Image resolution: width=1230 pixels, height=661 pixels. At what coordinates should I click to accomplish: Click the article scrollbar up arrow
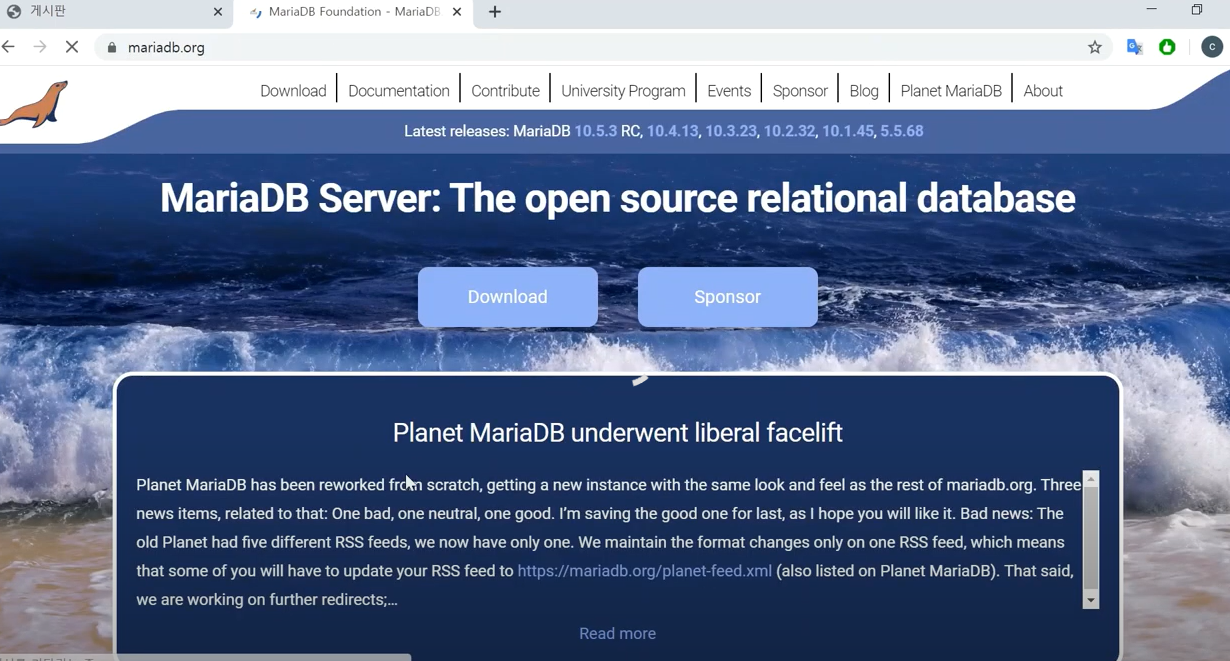[1091, 480]
